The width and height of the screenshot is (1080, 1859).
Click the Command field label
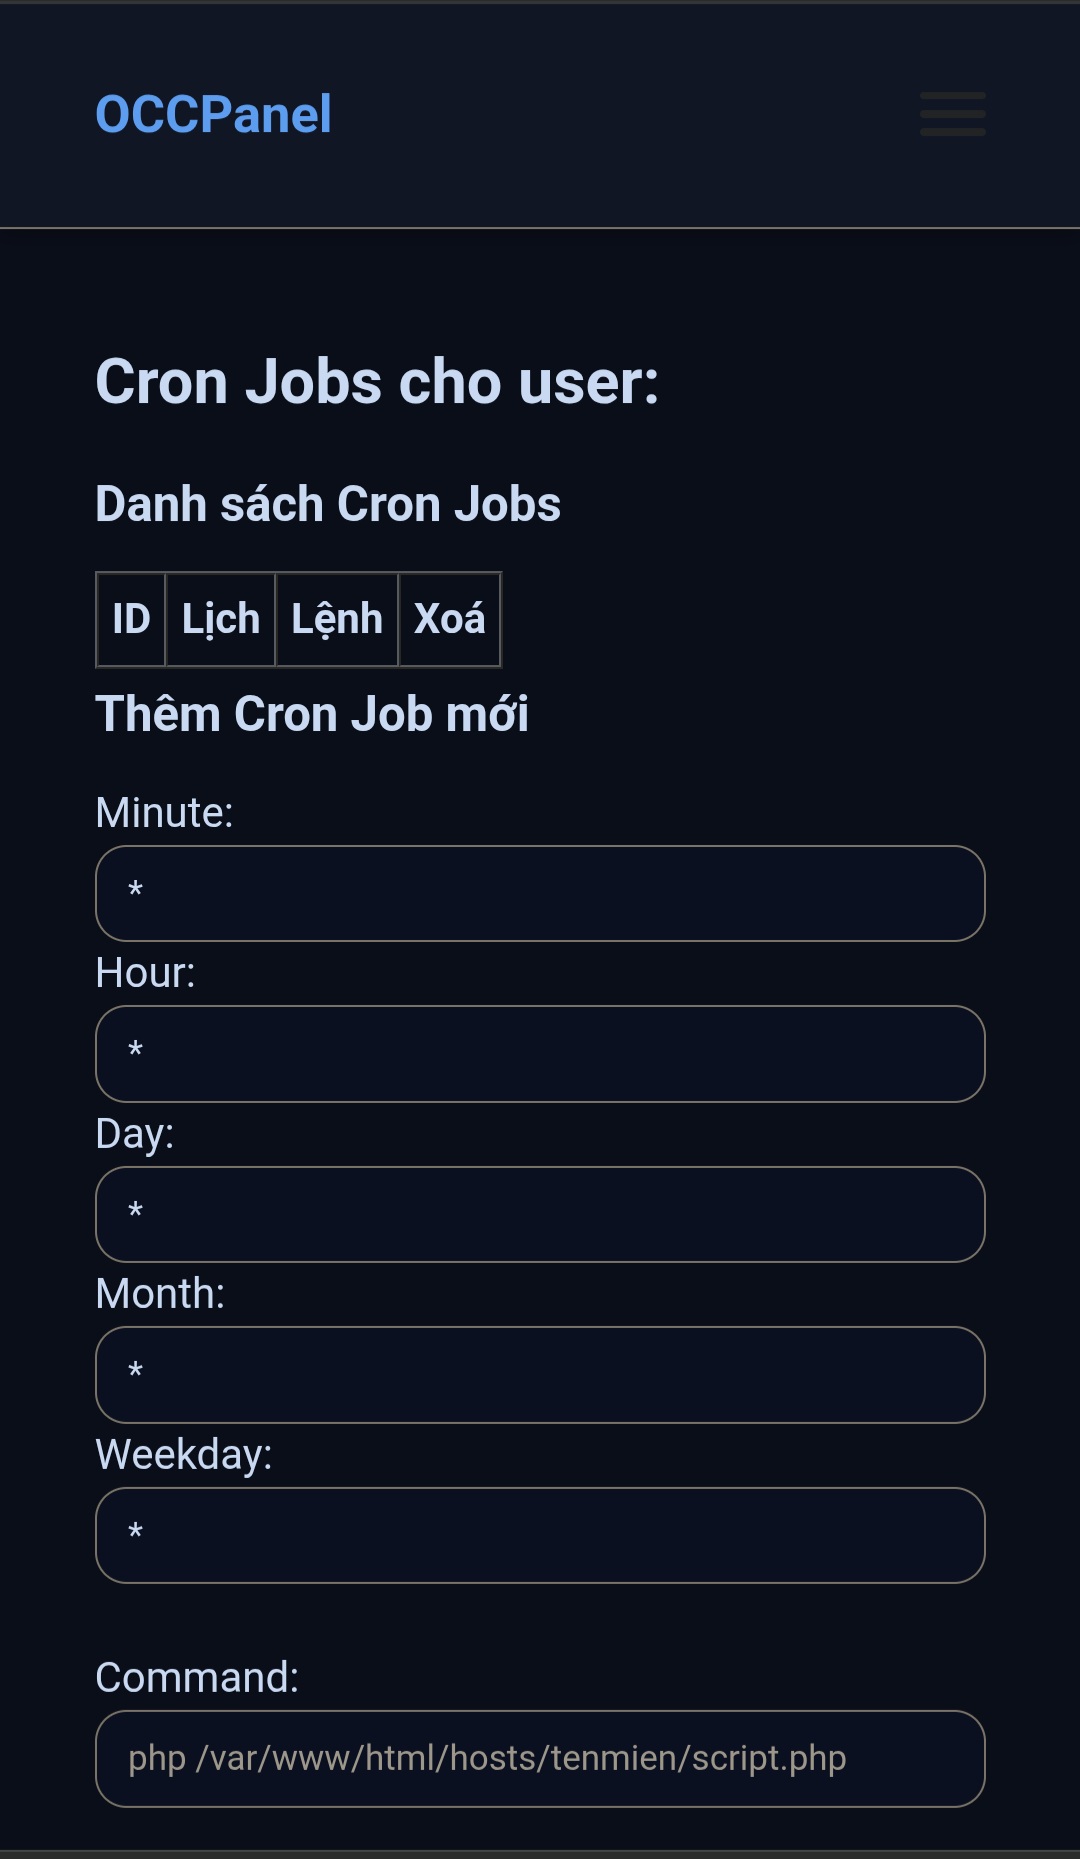click(197, 1677)
